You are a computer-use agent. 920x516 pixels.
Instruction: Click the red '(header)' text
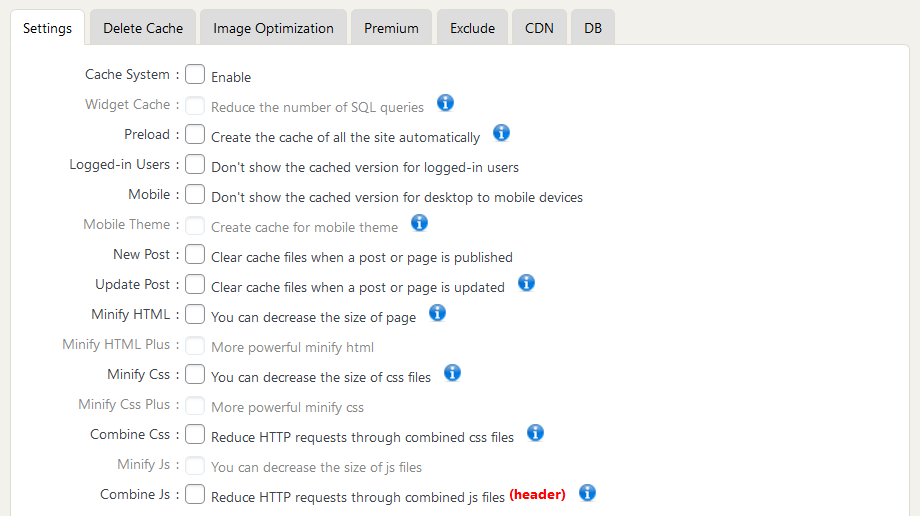[537, 494]
